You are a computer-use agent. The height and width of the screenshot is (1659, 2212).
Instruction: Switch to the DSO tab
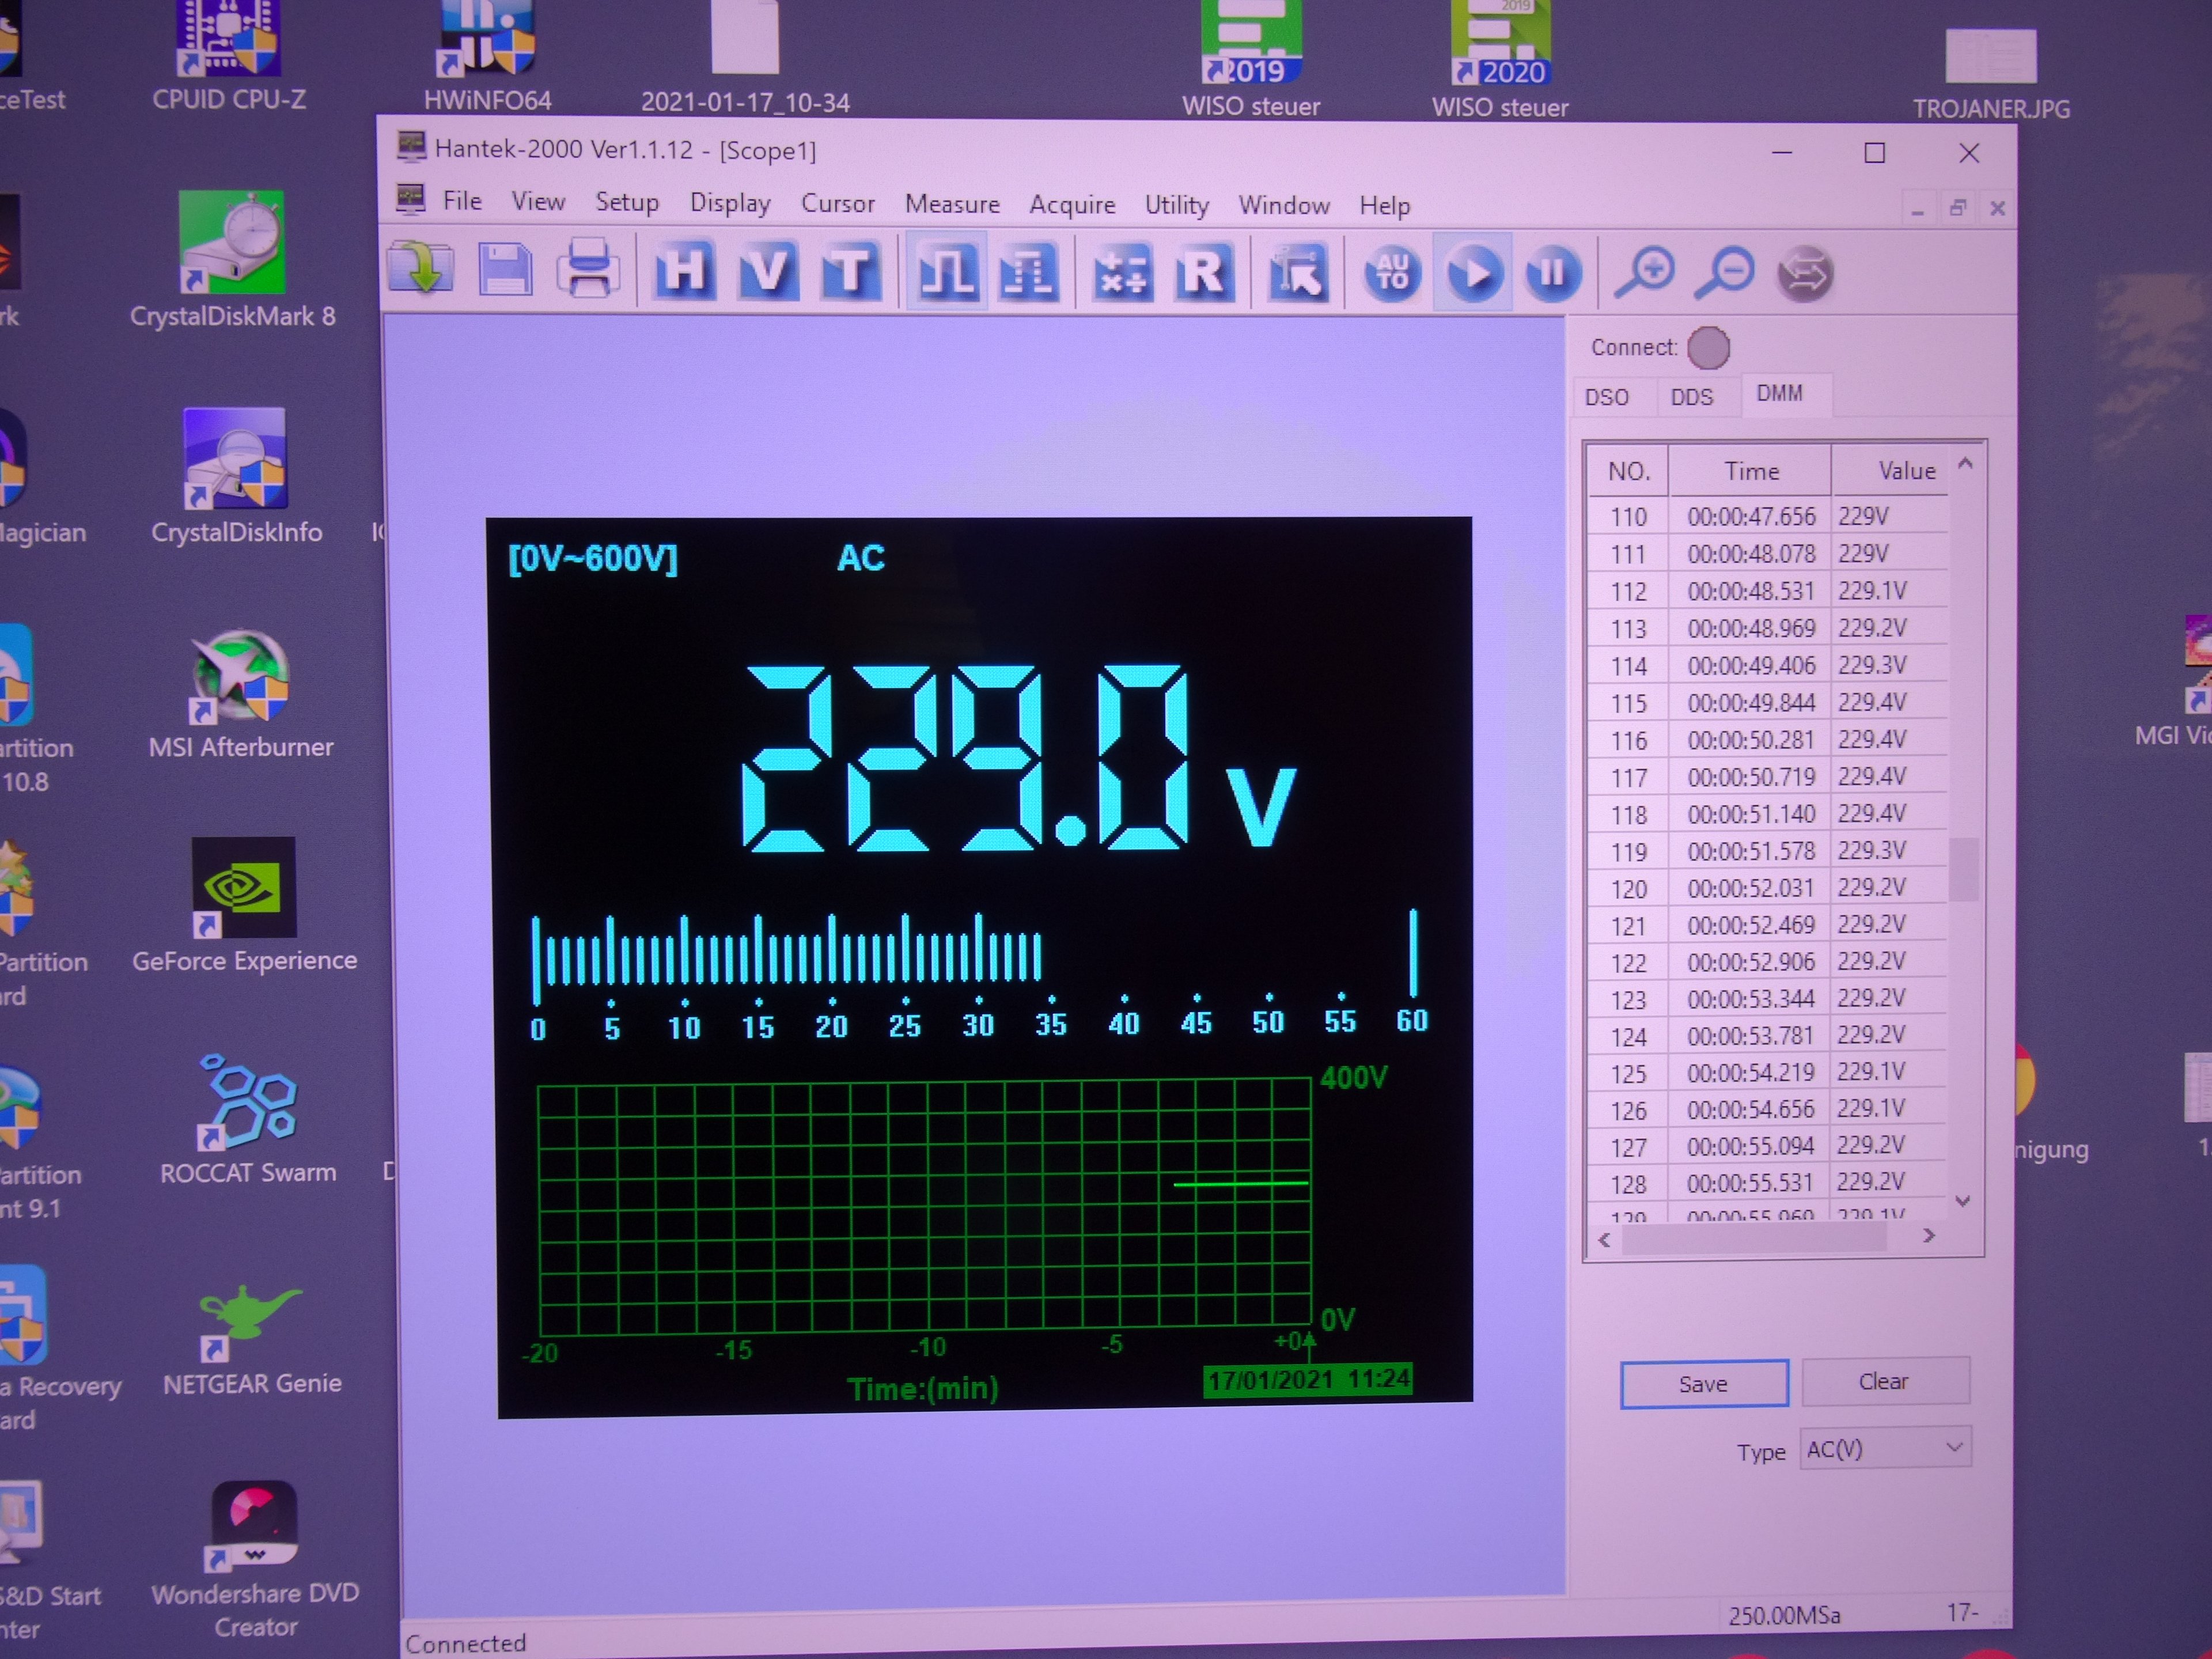tap(1607, 397)
